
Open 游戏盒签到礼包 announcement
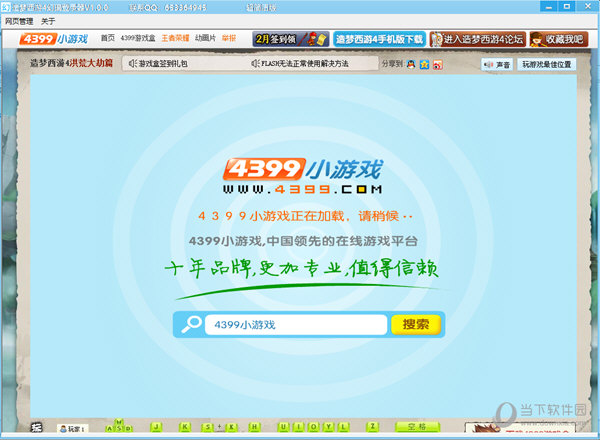point(158,64)
